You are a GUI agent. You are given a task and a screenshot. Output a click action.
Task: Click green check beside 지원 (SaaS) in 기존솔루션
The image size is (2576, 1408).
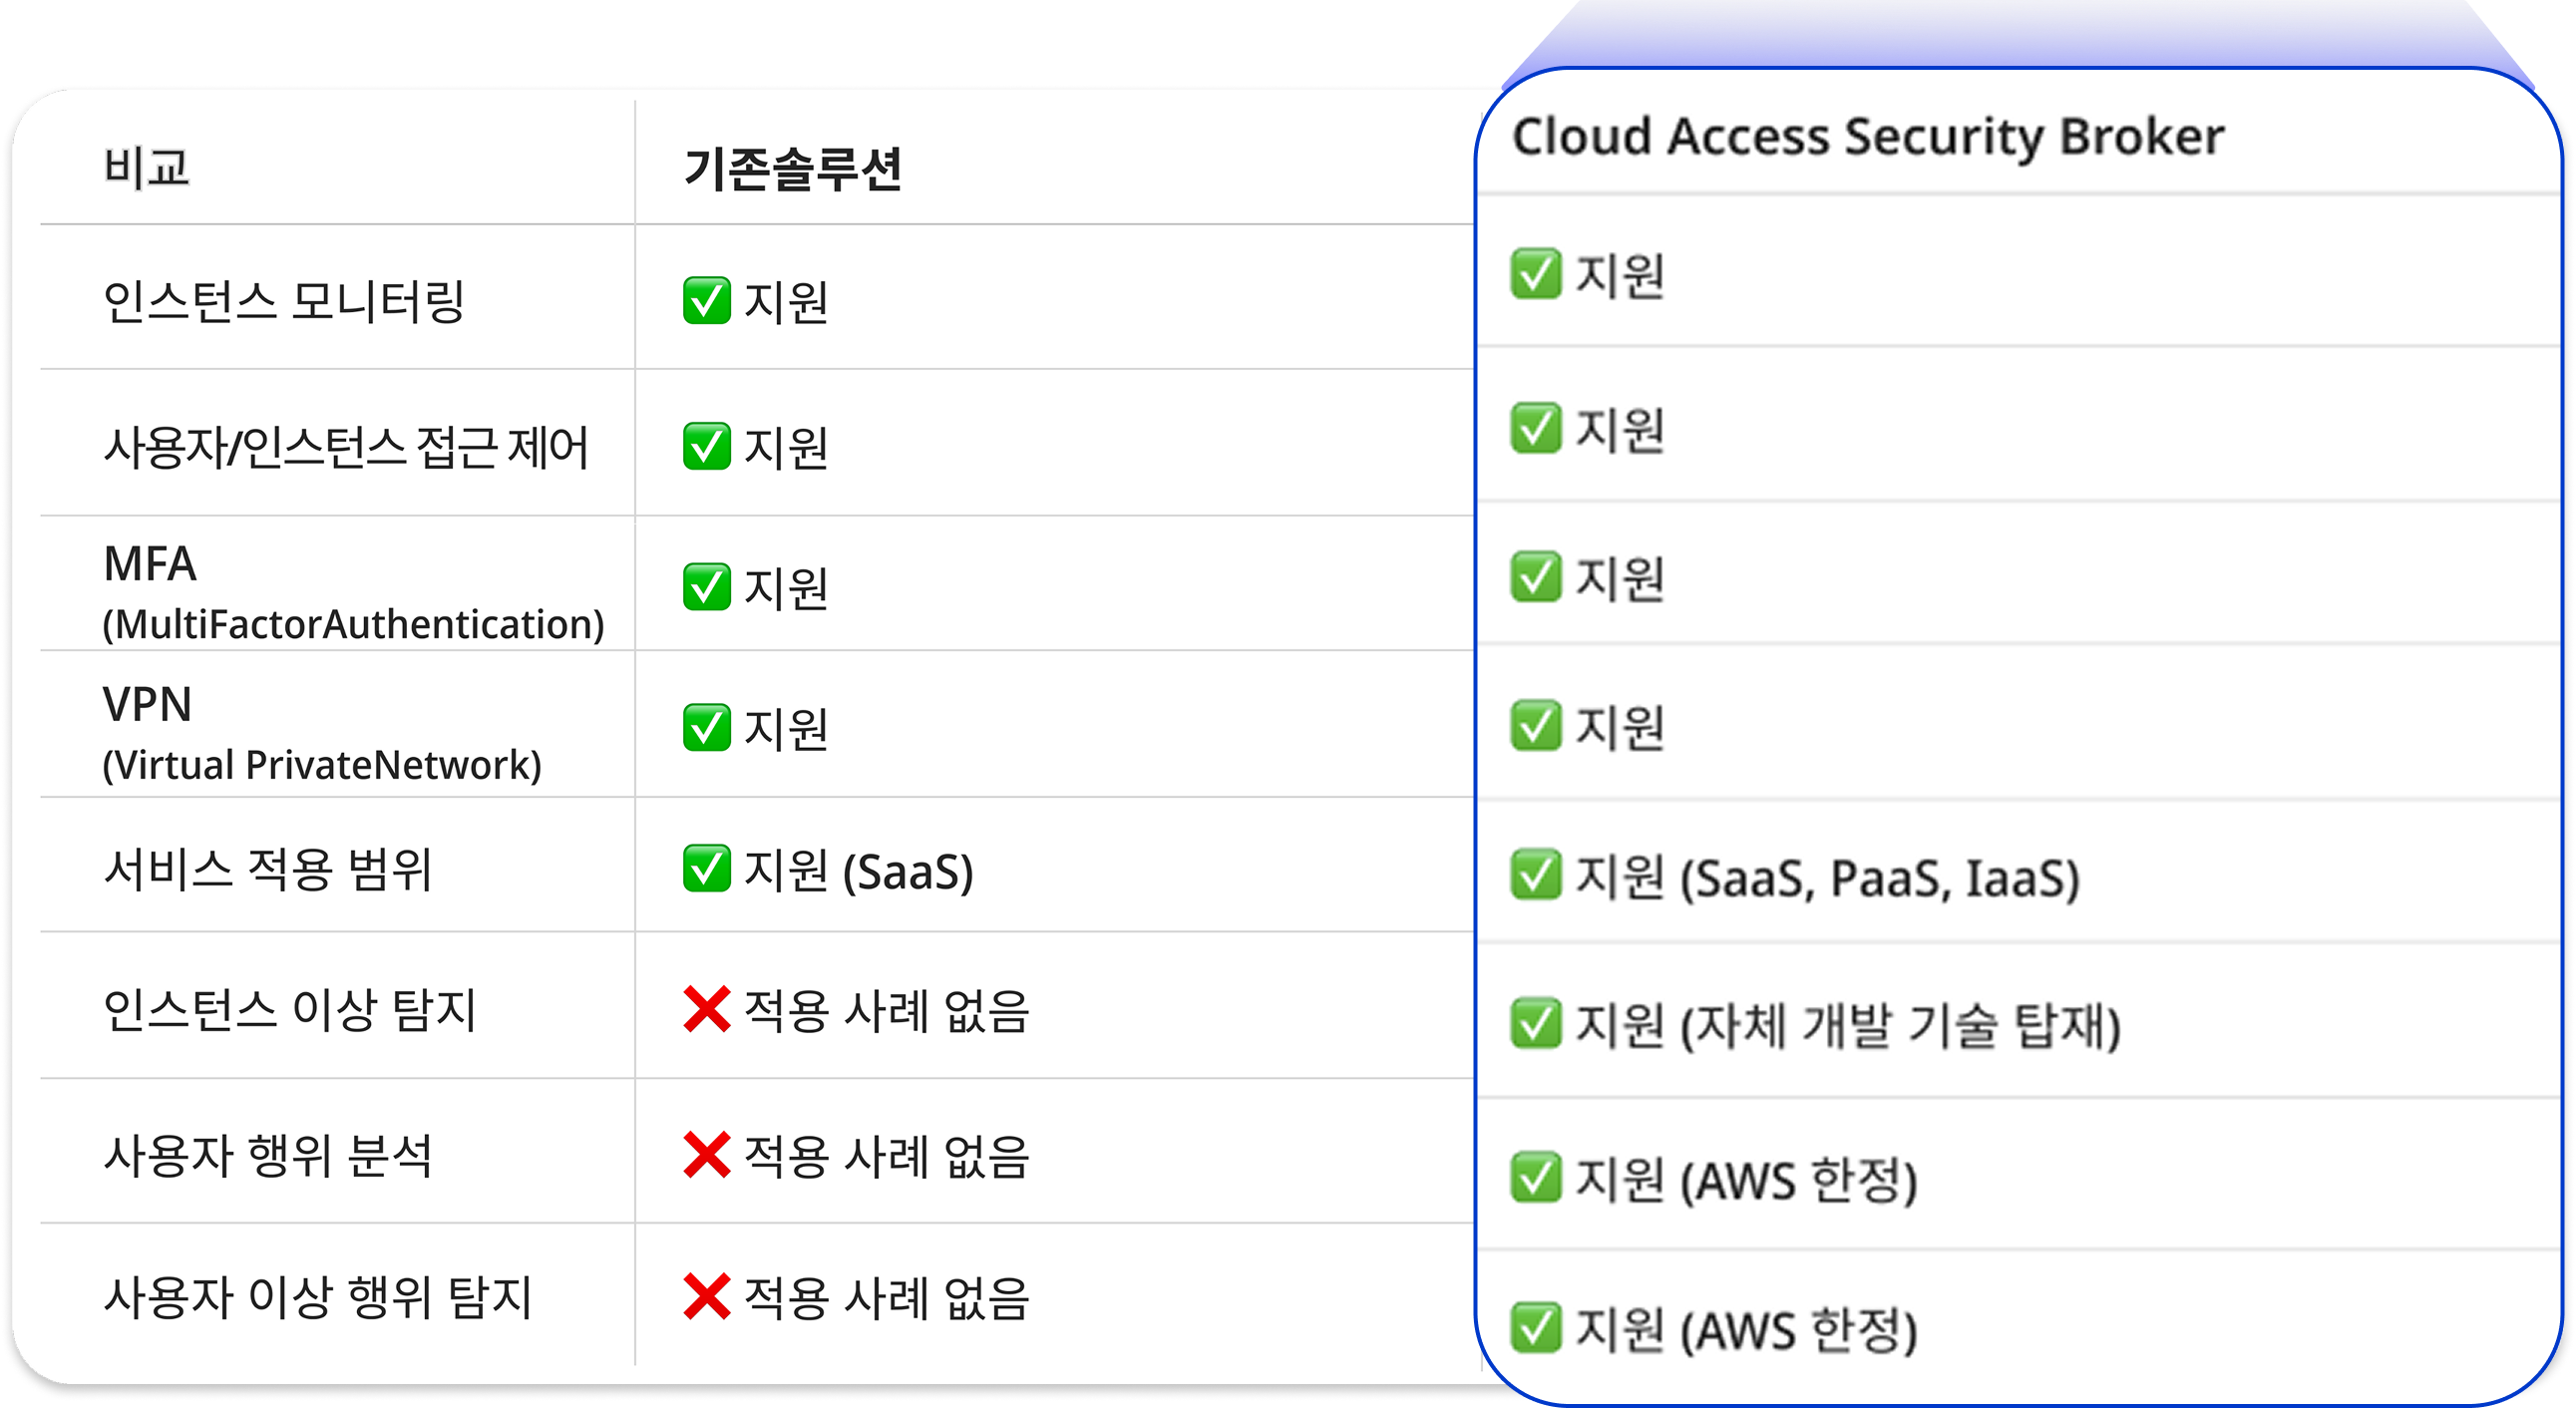click(x=706, y=868)
